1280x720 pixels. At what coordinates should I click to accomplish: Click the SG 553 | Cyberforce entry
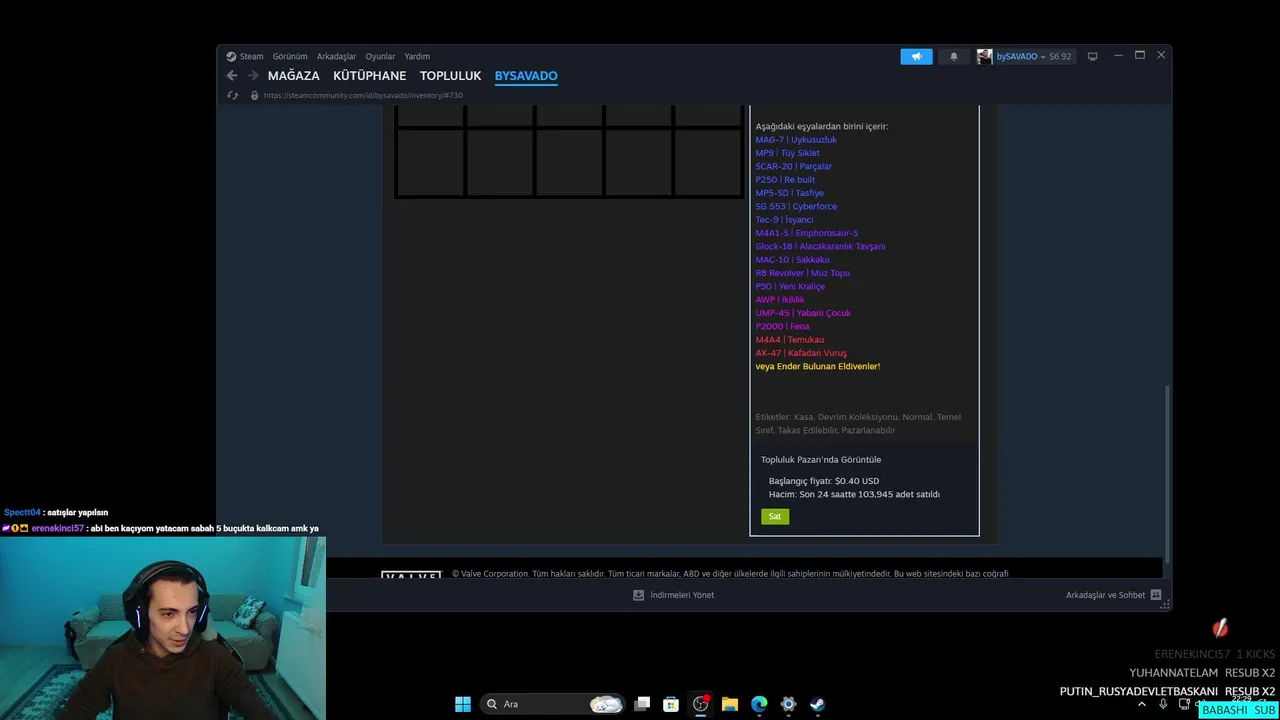pos(796,206)
